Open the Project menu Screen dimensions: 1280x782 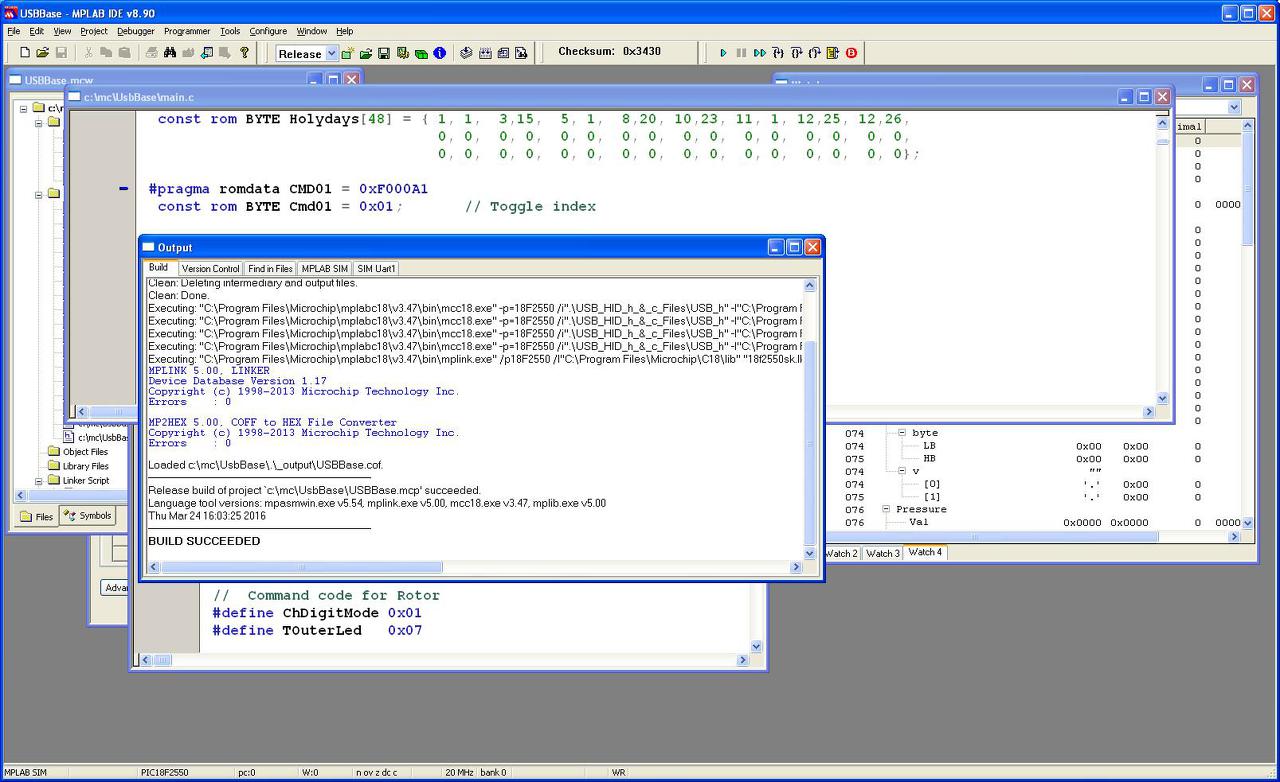pyautogui.click(x=94, y=31)
